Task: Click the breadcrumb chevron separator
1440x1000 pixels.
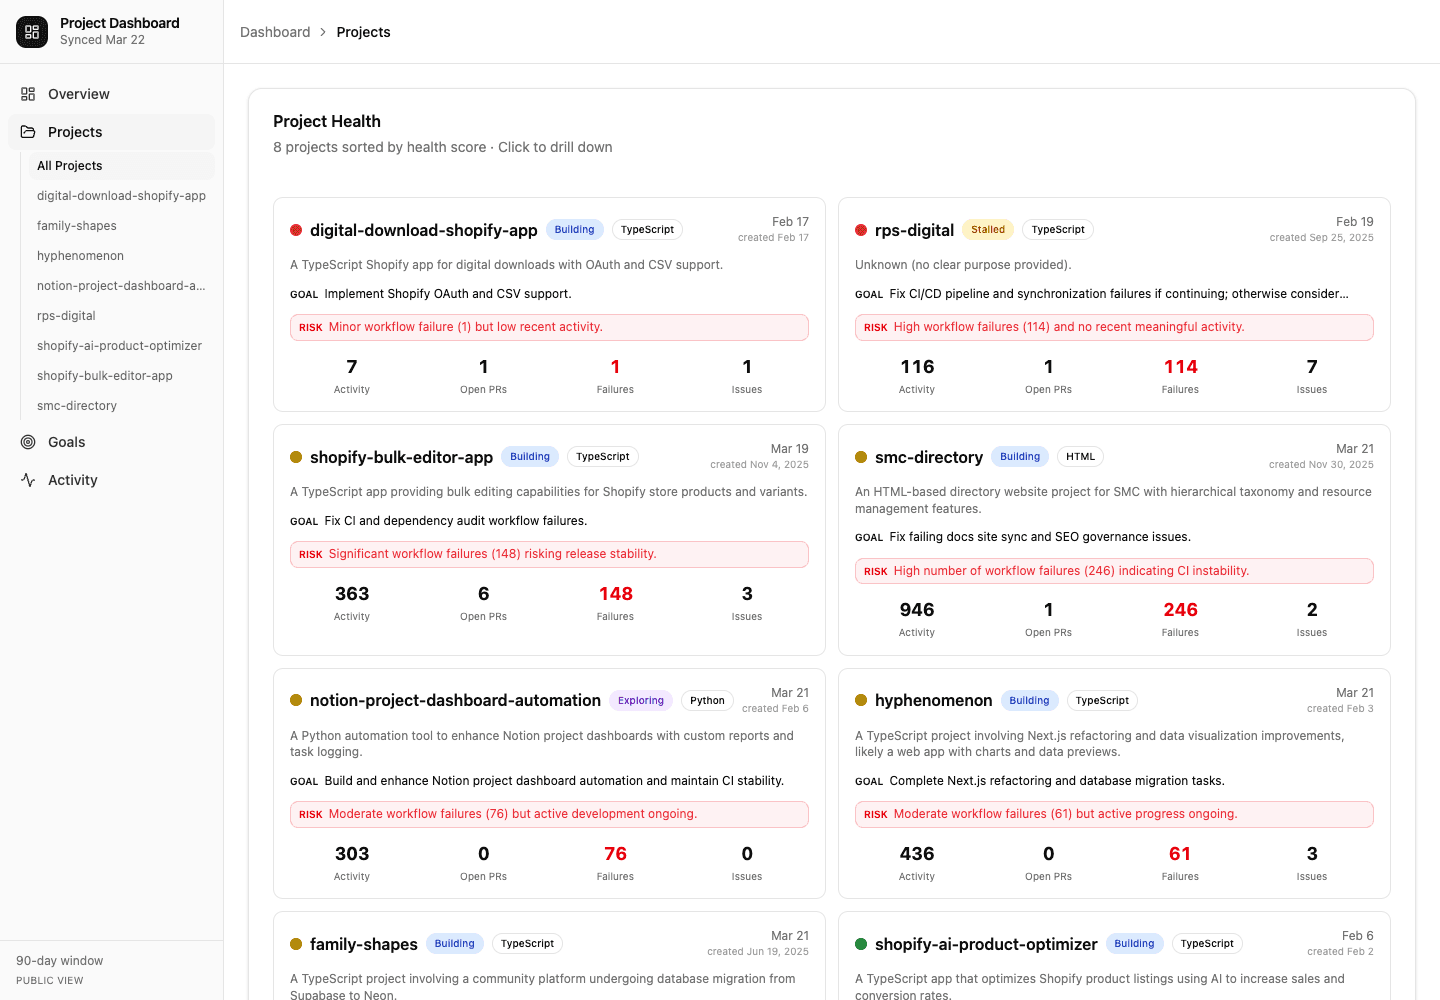Action: pos(323,32)
